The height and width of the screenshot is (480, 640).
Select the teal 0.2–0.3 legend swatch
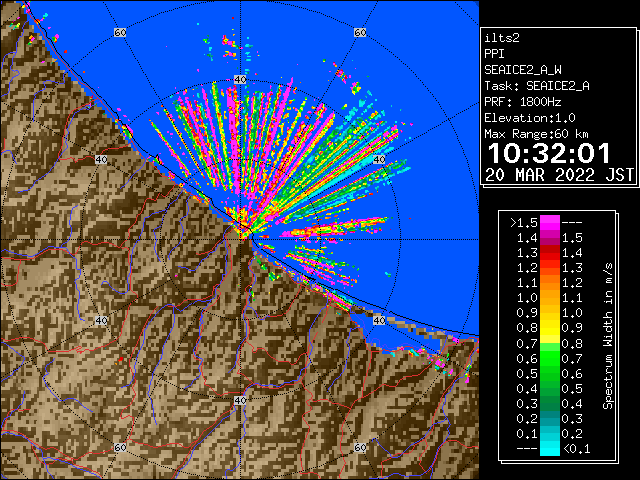pos(550,419)
